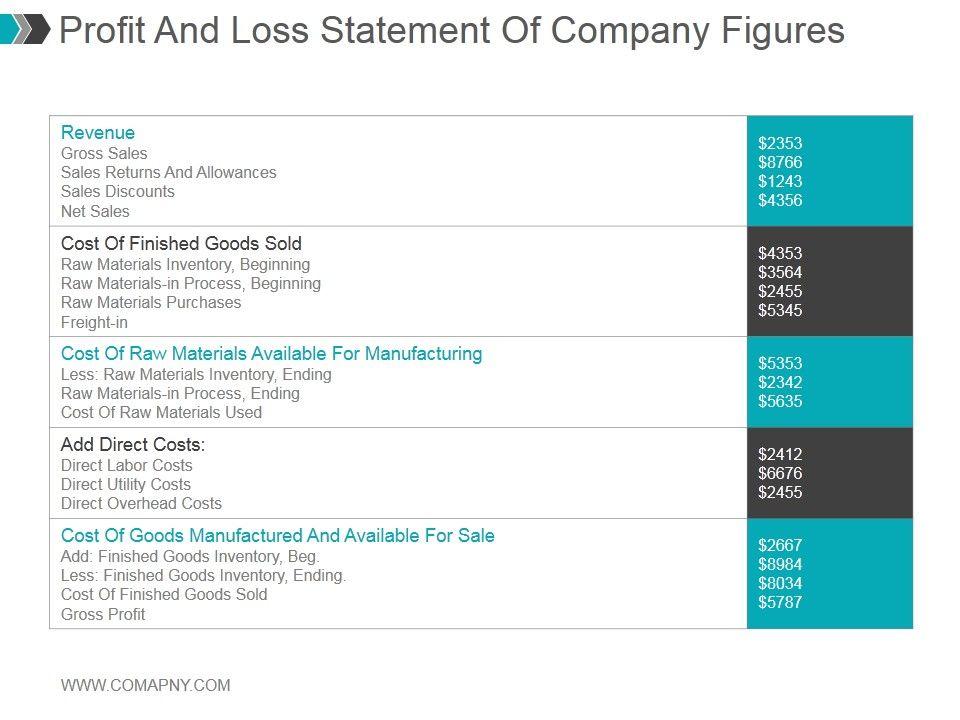The height and width of the screenshot is (720, 960).
Task: Select the Freight-in line item
Action: [94, 322]
